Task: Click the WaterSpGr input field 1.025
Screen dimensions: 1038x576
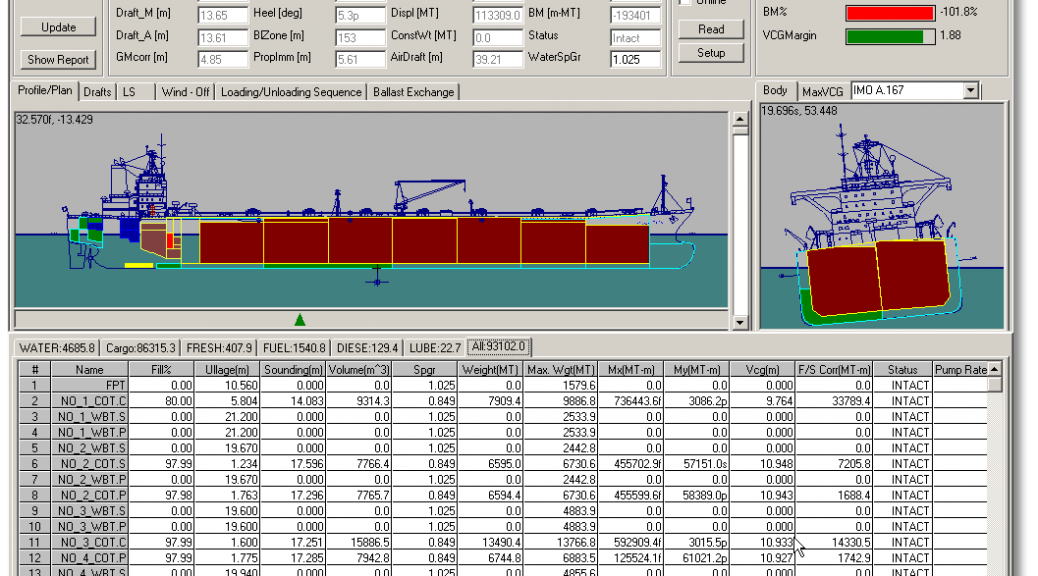Action: click(x=636, y=60)
